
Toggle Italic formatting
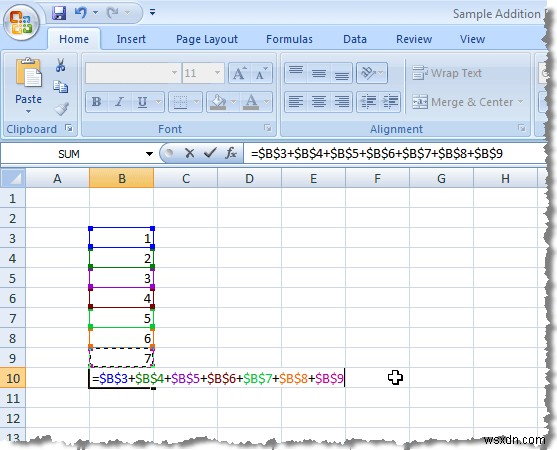click(x=120, y=102)
